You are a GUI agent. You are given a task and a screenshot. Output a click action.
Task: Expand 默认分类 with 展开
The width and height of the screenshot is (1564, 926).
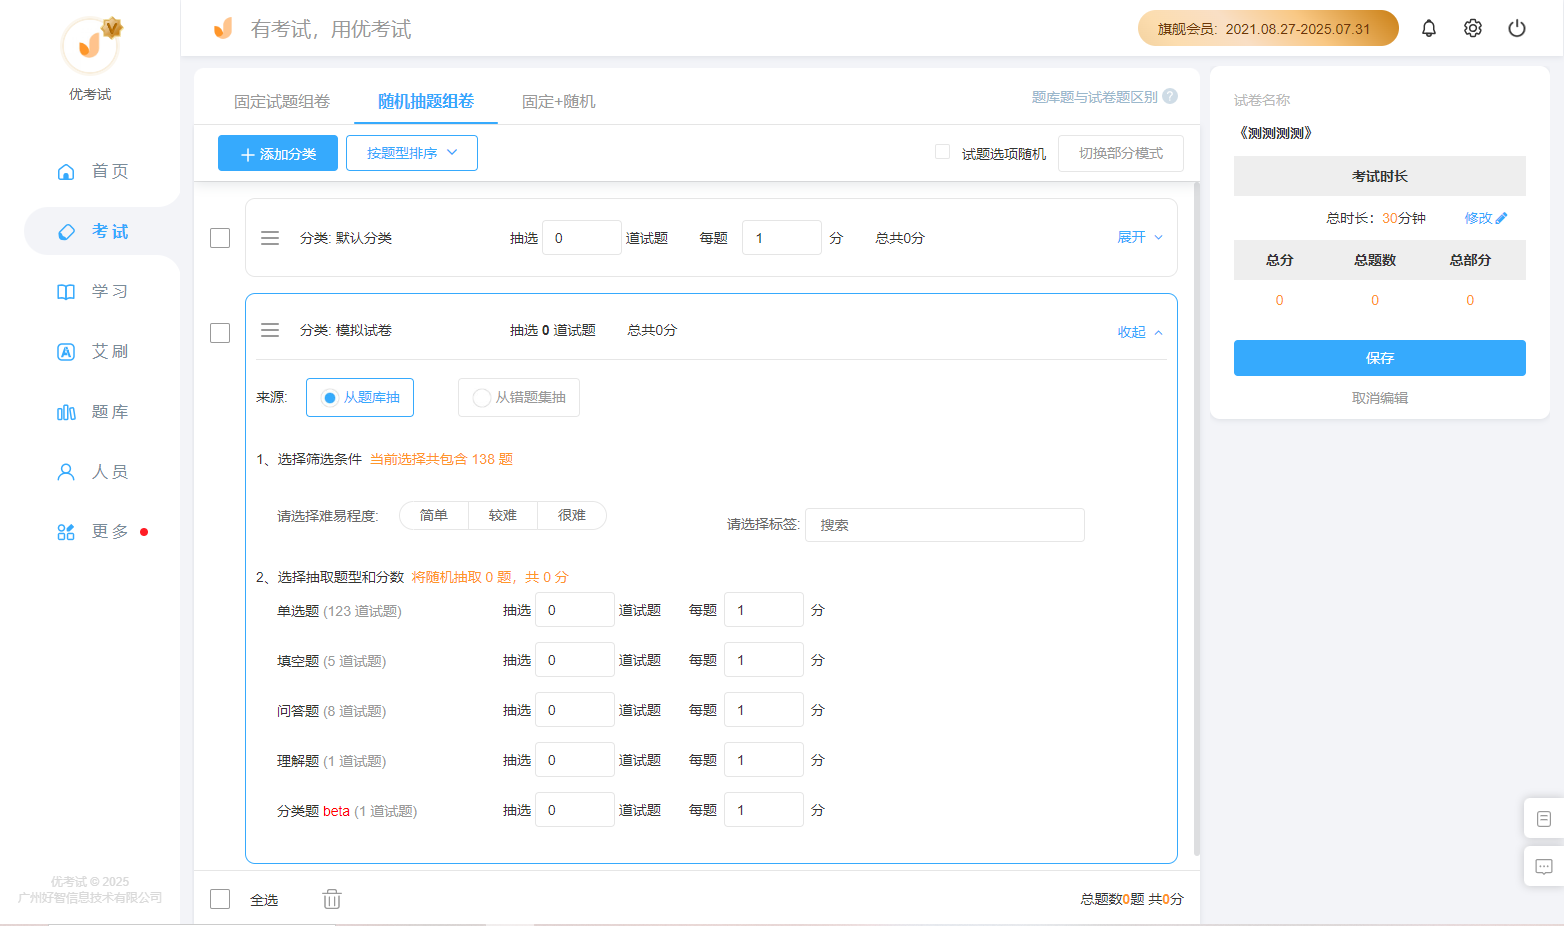tap(1140, 237)
